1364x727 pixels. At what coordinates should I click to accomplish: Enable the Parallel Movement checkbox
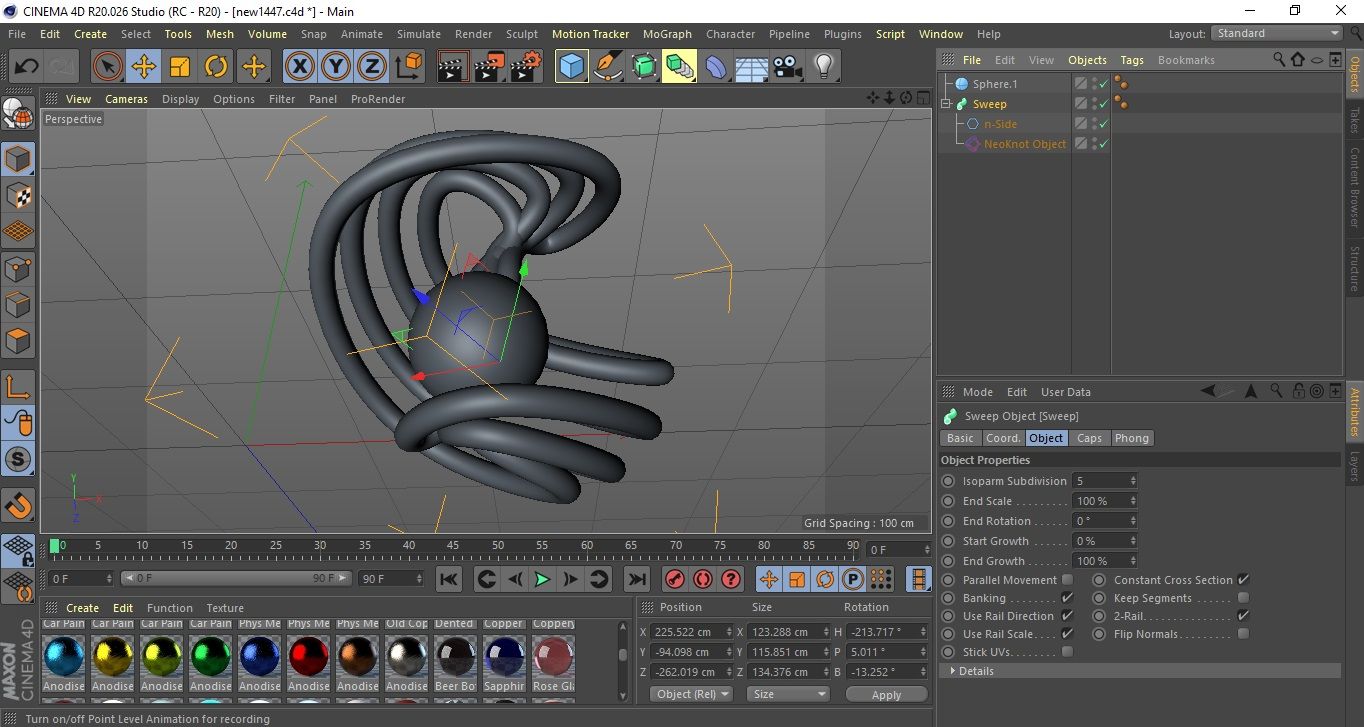tap(1067, 580)
